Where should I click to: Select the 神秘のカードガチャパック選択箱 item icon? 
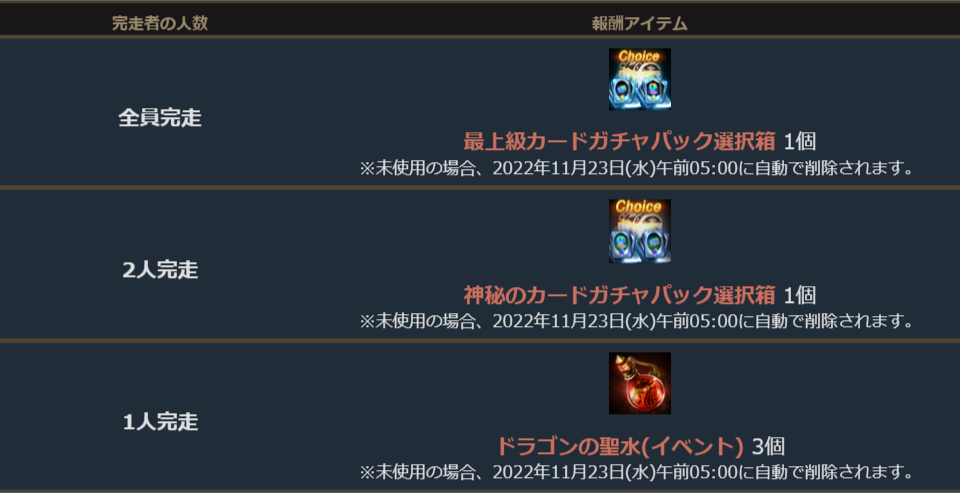pos(640,231)
